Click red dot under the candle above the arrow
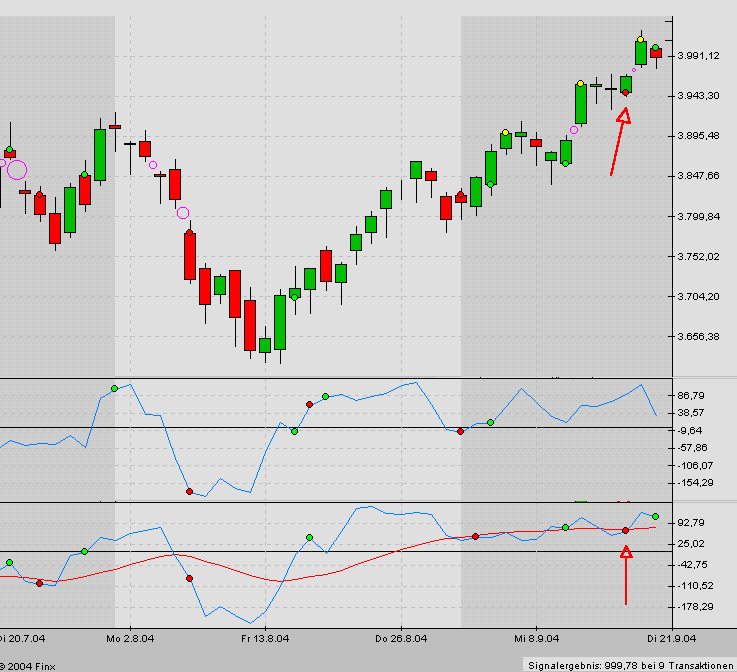The width and height of the screenshot is (737, 672). (625, 92)
